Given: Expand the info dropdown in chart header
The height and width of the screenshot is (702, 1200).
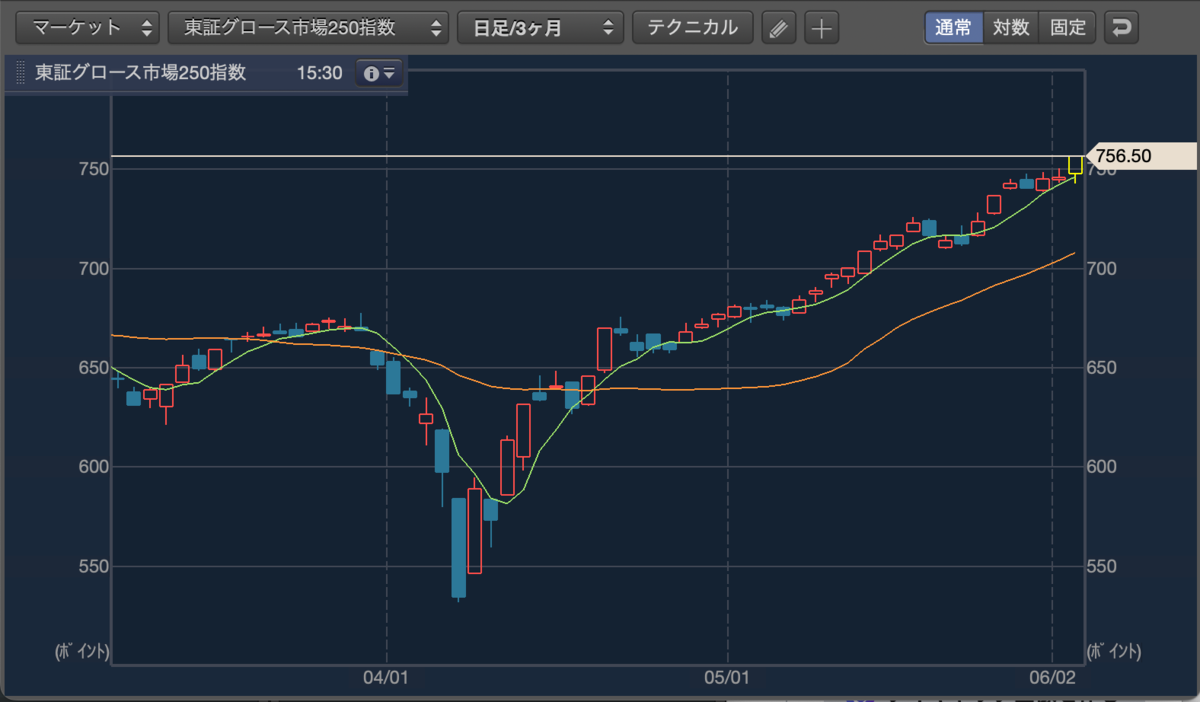Looking at the screenshot, I should pyautogui.click(x=380, y=73).
